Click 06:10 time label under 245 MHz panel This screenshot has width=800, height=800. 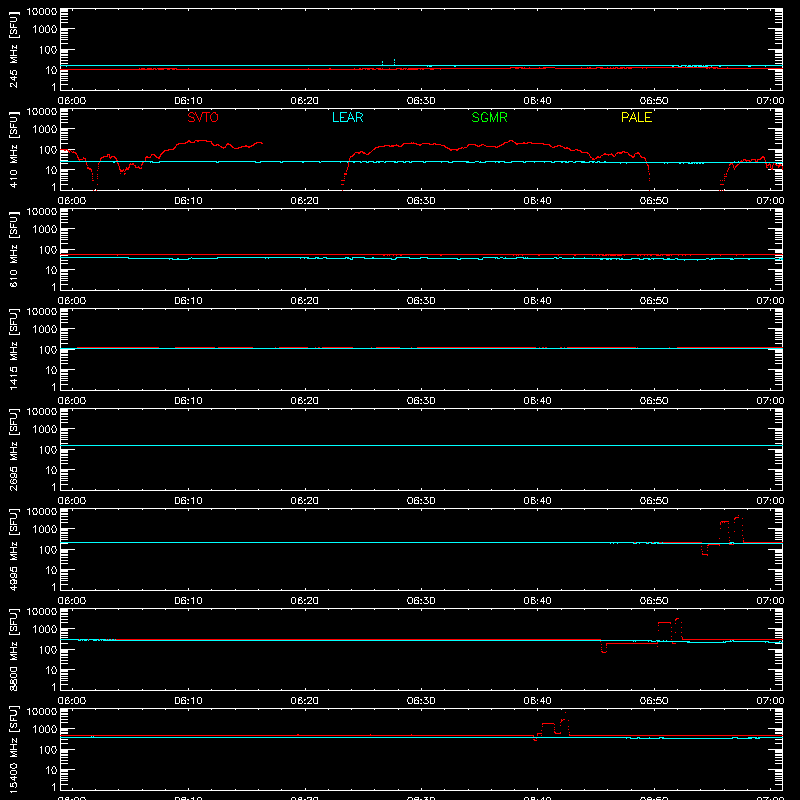coord(188,101)
